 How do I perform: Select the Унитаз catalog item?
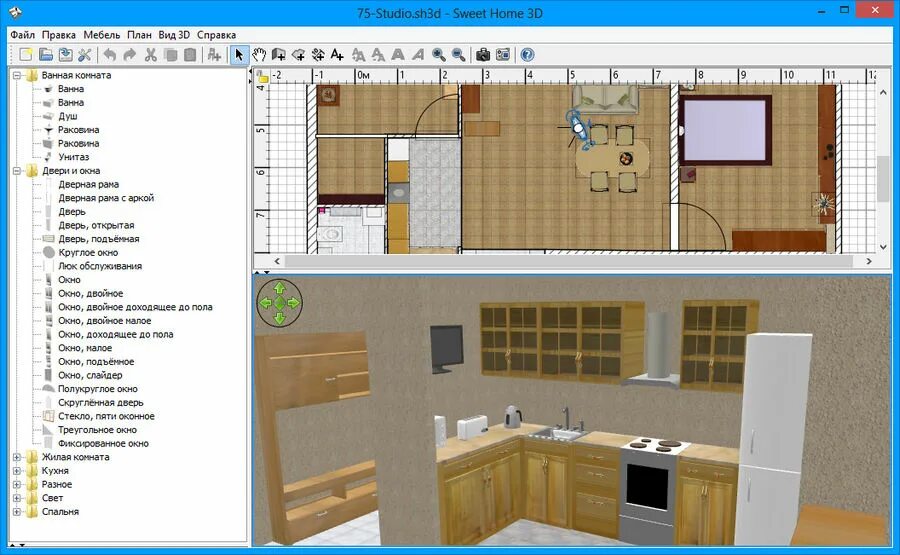[73, 157]
